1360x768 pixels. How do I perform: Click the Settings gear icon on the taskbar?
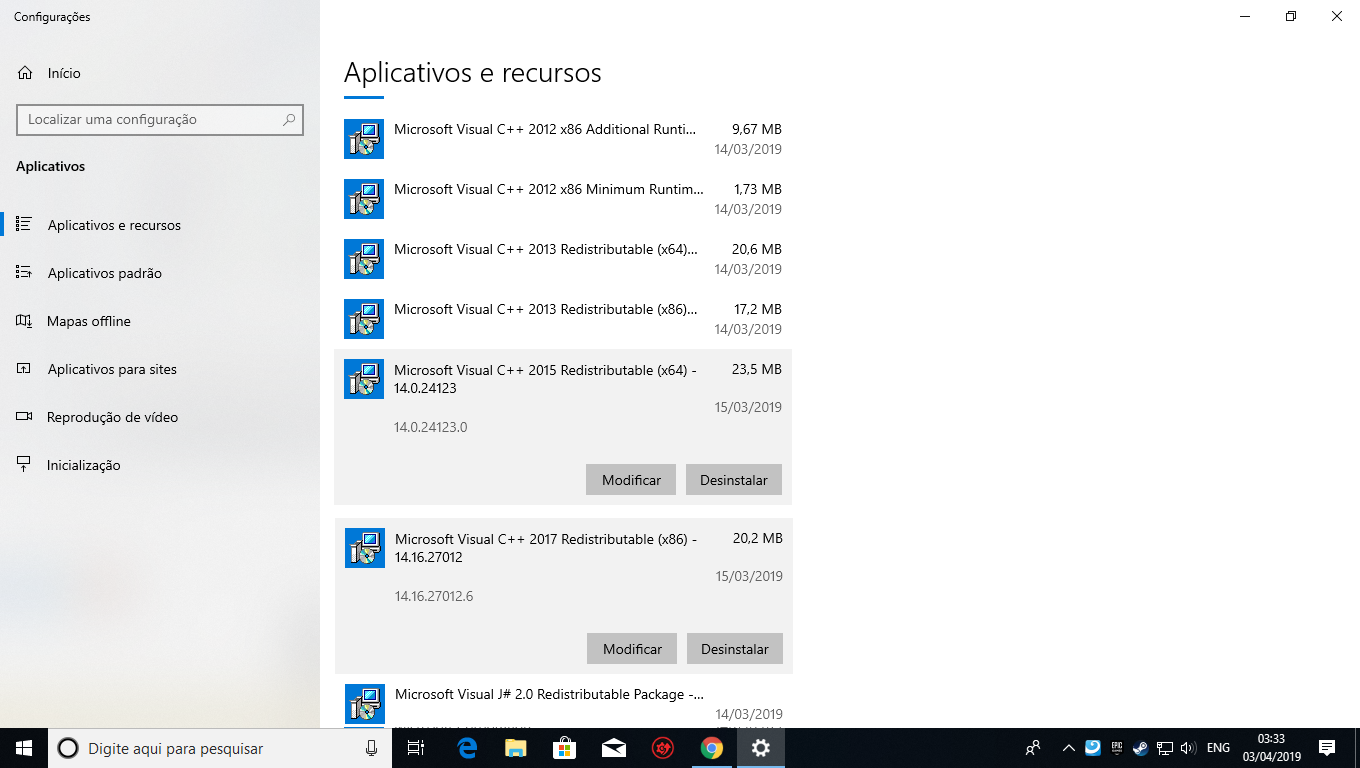coord(761,748)
